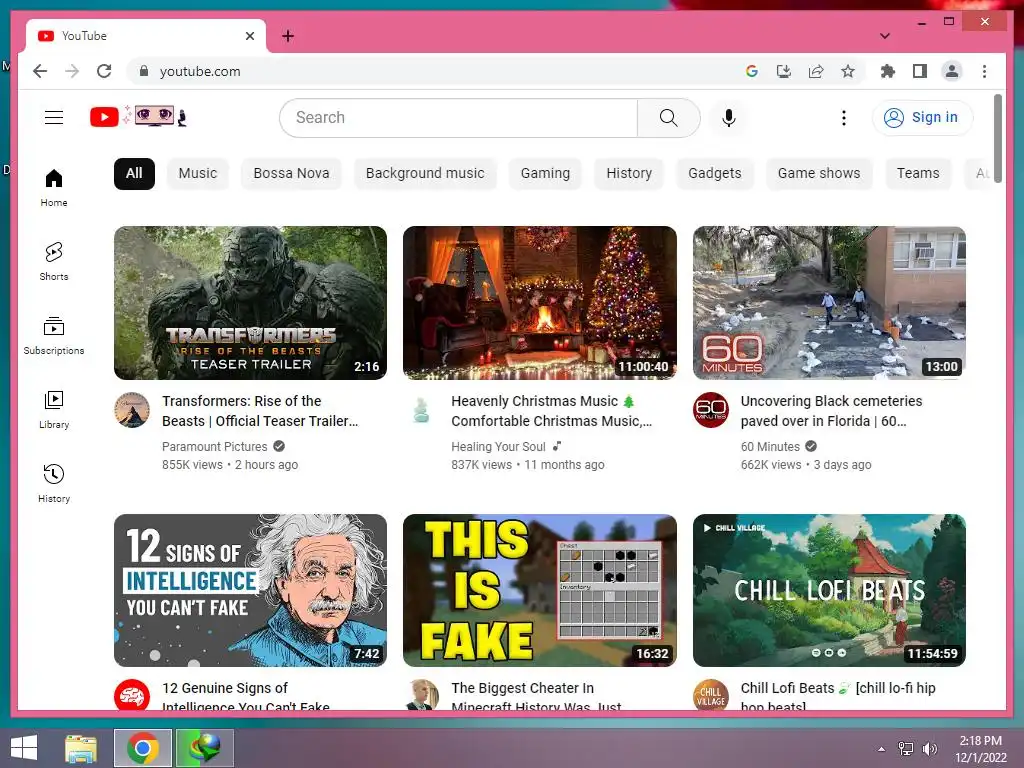Click the page vertical scrollbar
This screenshot has width=1024, height=768.
tap(997, 138)
